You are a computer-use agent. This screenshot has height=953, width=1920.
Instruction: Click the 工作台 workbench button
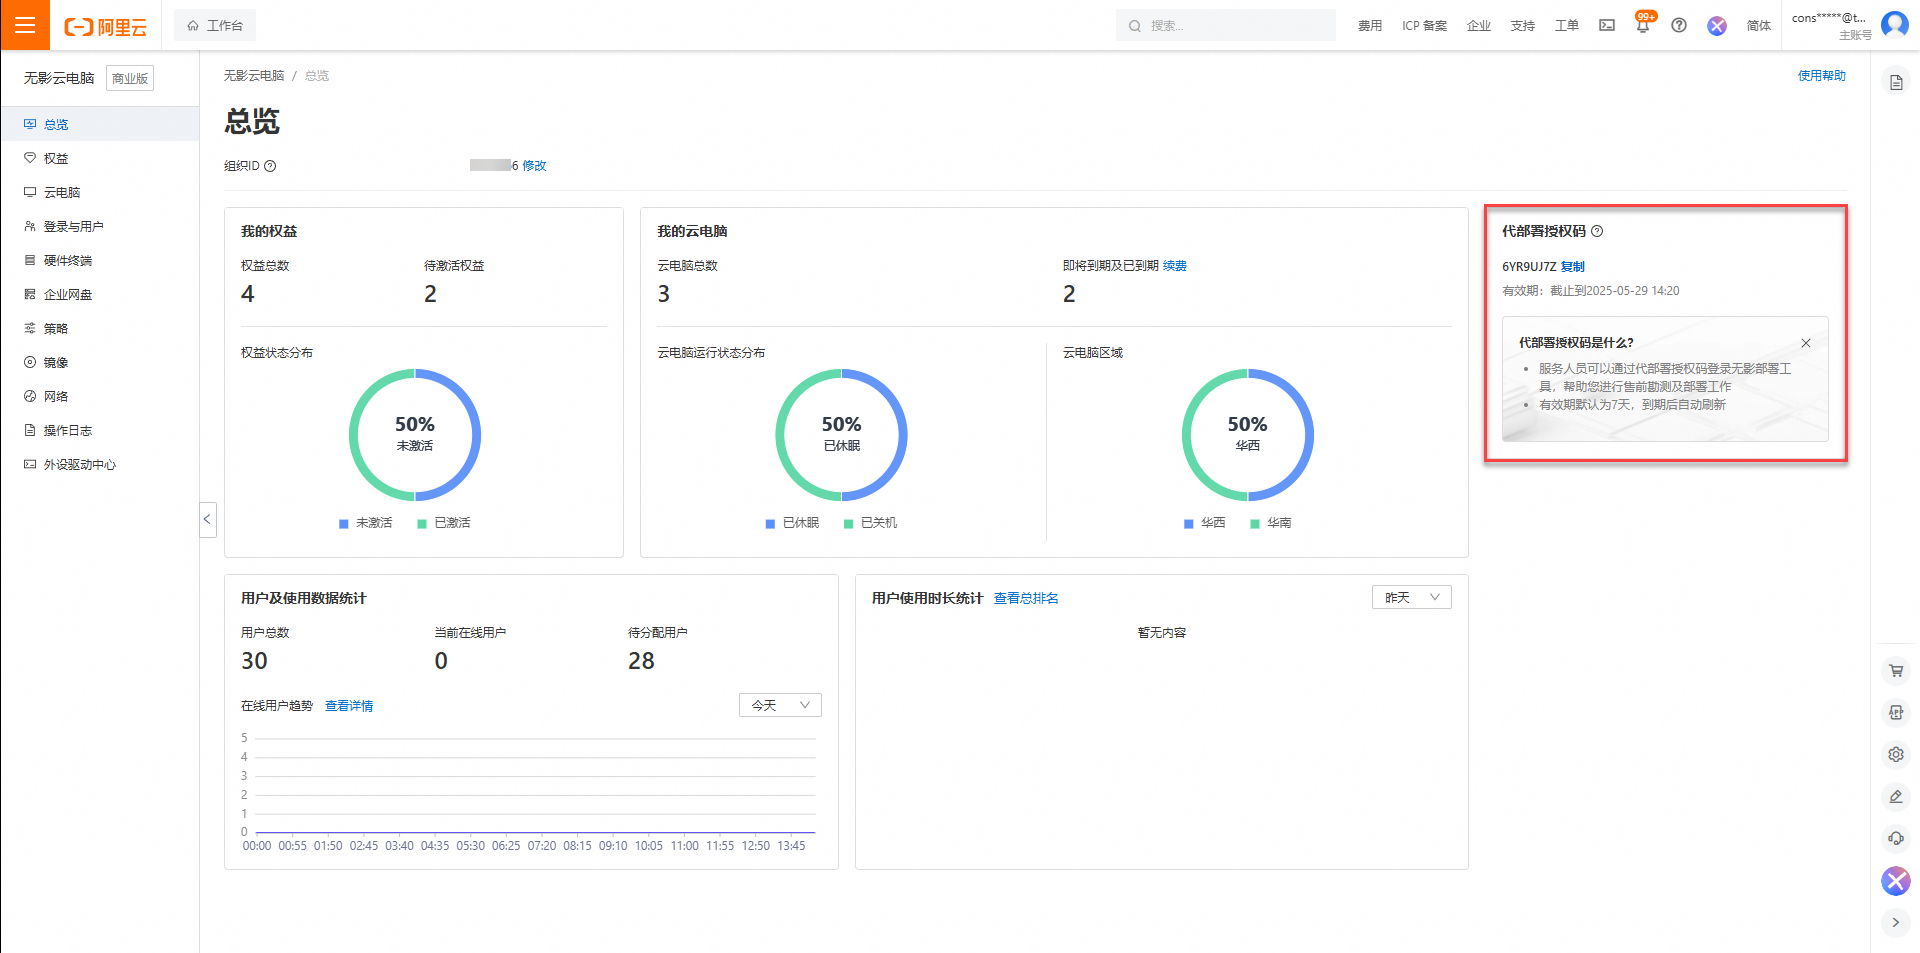[215, 25]
